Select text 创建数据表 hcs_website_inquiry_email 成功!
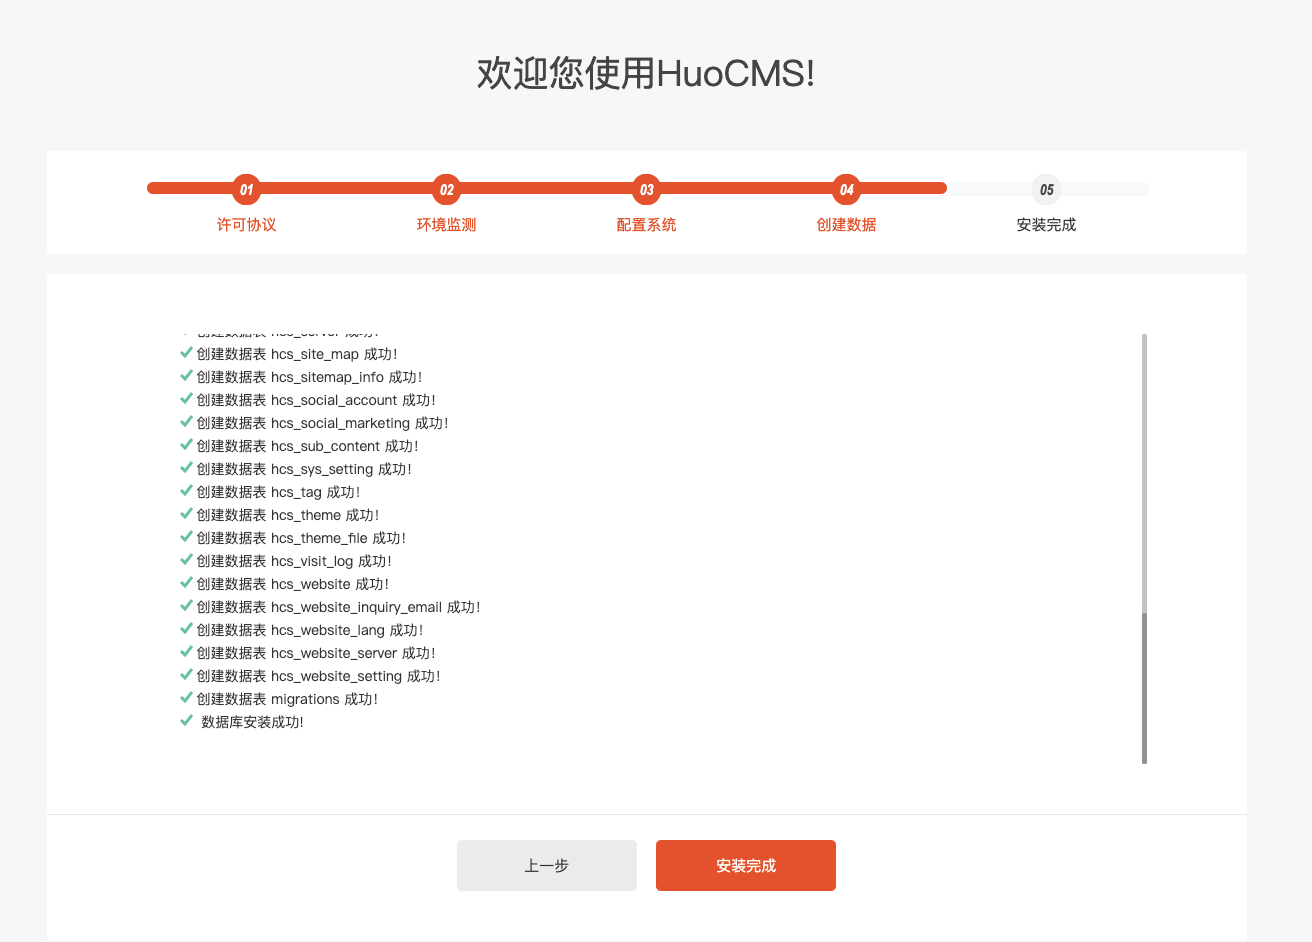 338,607
